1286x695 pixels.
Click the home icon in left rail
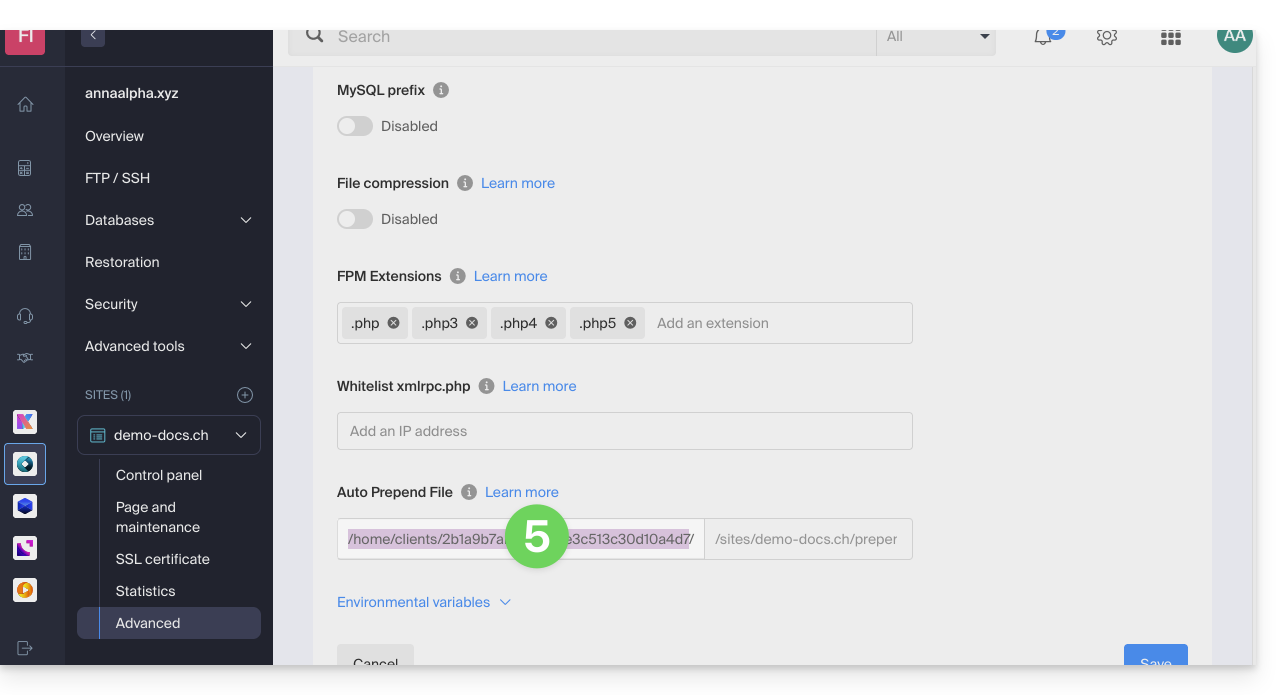click(x=25, y=105)
